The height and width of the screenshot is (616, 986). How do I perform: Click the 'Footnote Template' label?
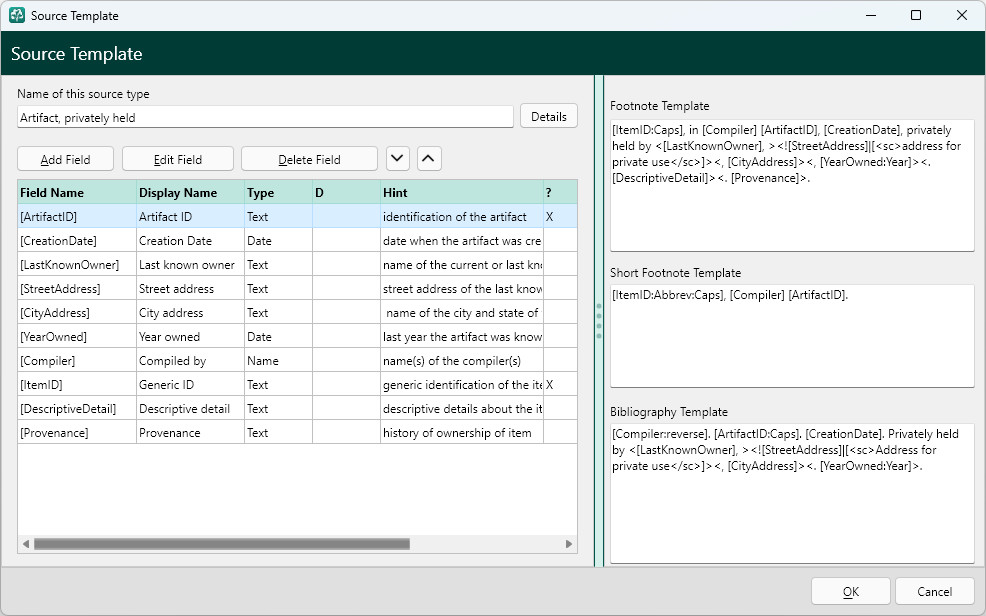(660, 106)
